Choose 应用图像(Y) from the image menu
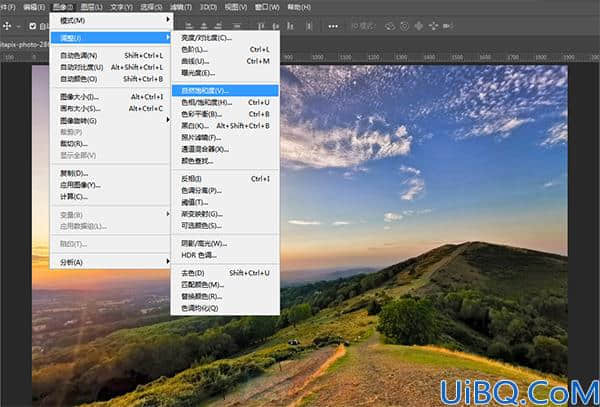The image size is (600, 407). tap(111, 185)
